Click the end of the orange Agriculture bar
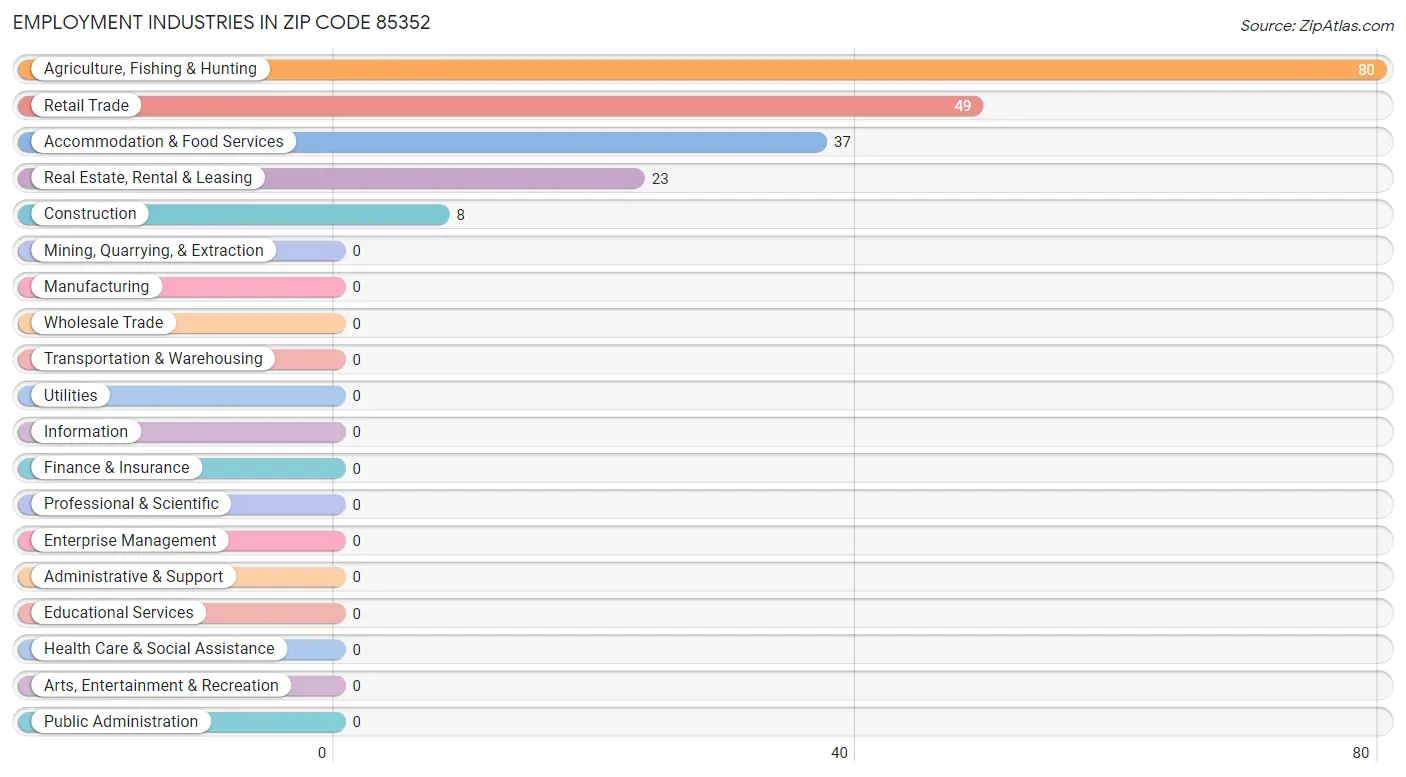The width and height of the screenshot is (1406, 777). pos(1380,70)
